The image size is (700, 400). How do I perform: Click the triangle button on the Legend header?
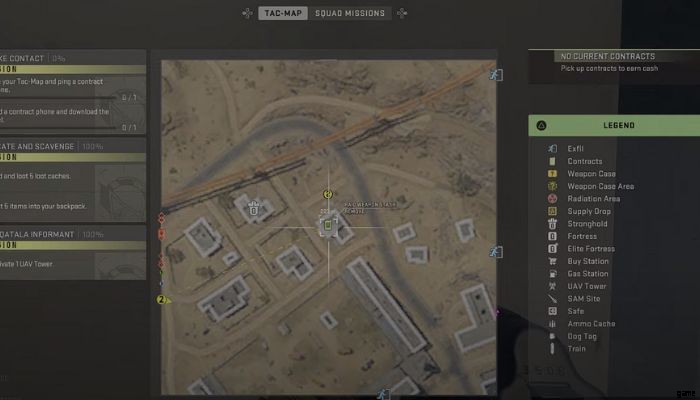click(541, 125)
